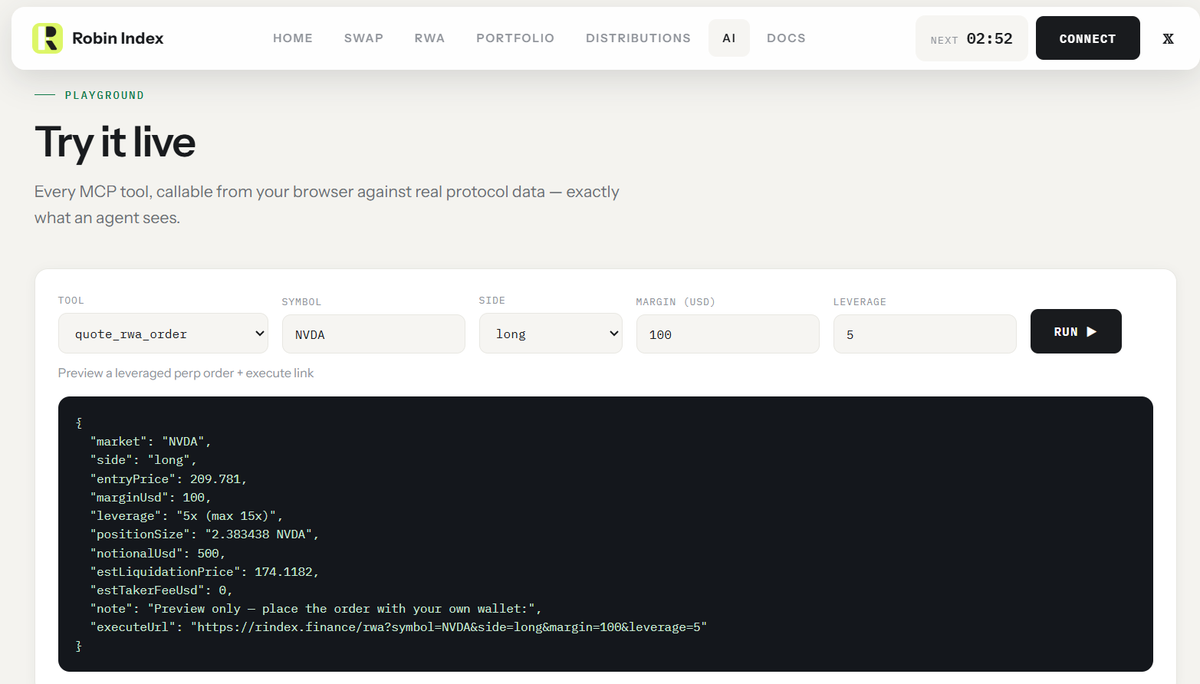The width and height of the screenshot is (1200, 684).
Task: Open the DOCS link
Action: (786, 38)
